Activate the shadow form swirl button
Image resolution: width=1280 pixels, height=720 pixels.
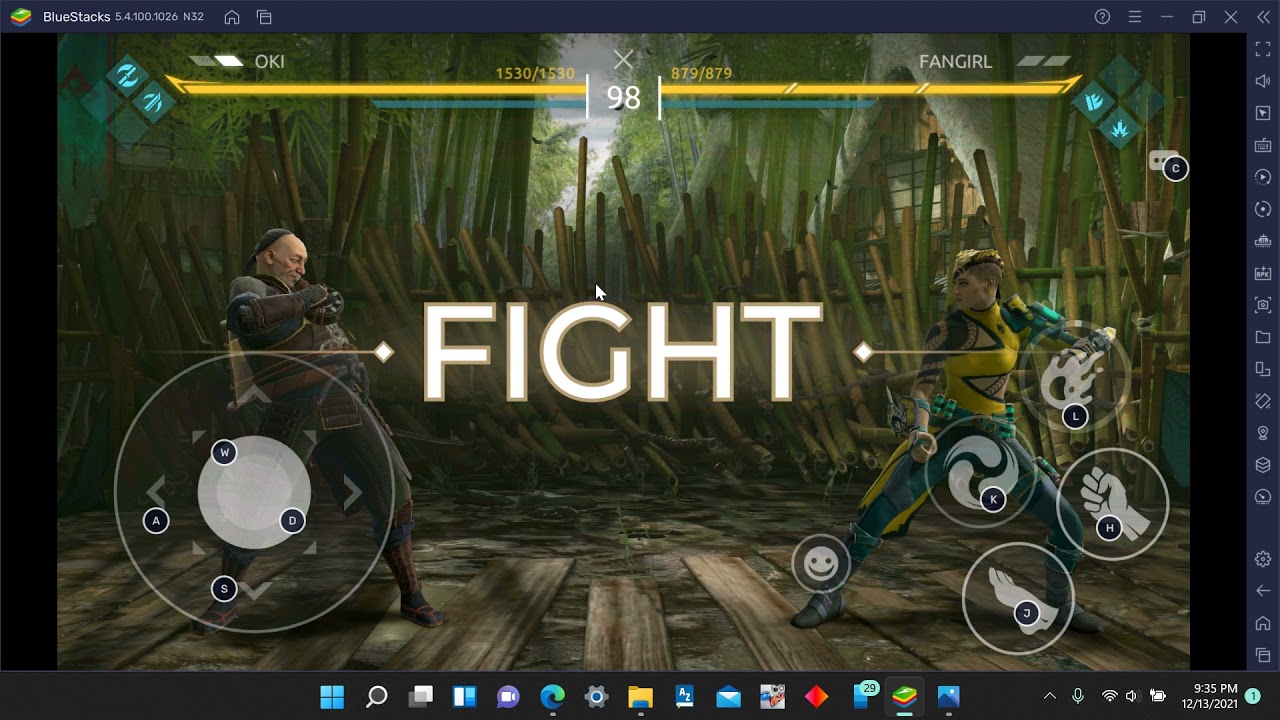(x=981, y=472)
